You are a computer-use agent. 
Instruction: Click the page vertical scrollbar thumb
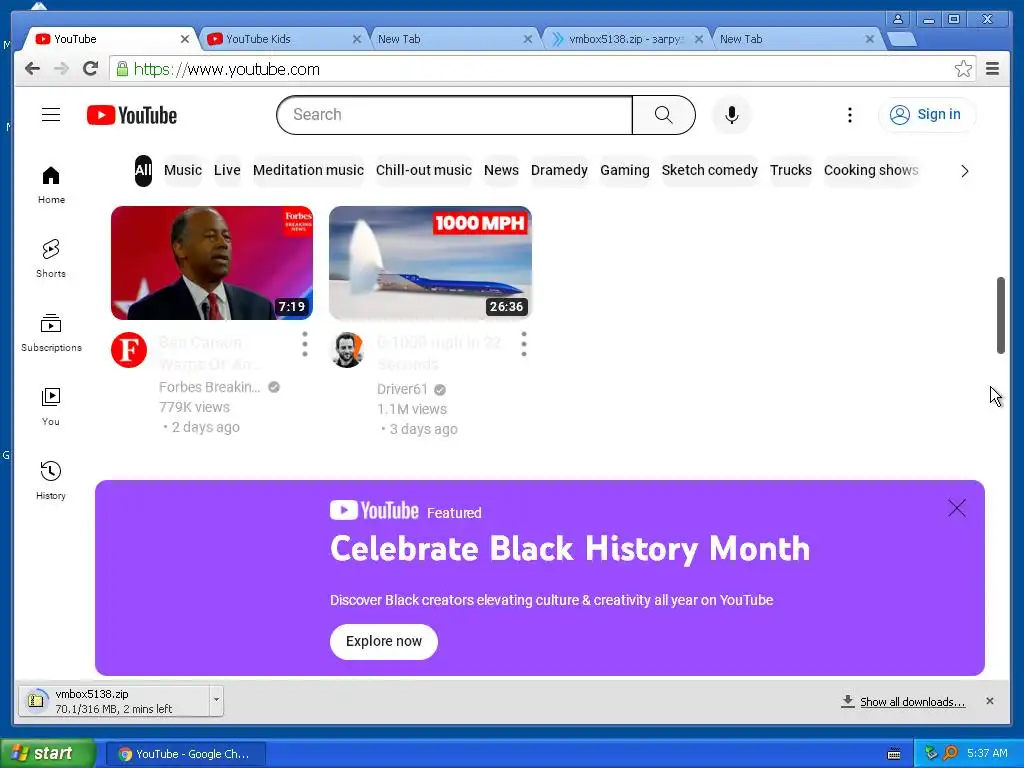tap(1000, 315)
